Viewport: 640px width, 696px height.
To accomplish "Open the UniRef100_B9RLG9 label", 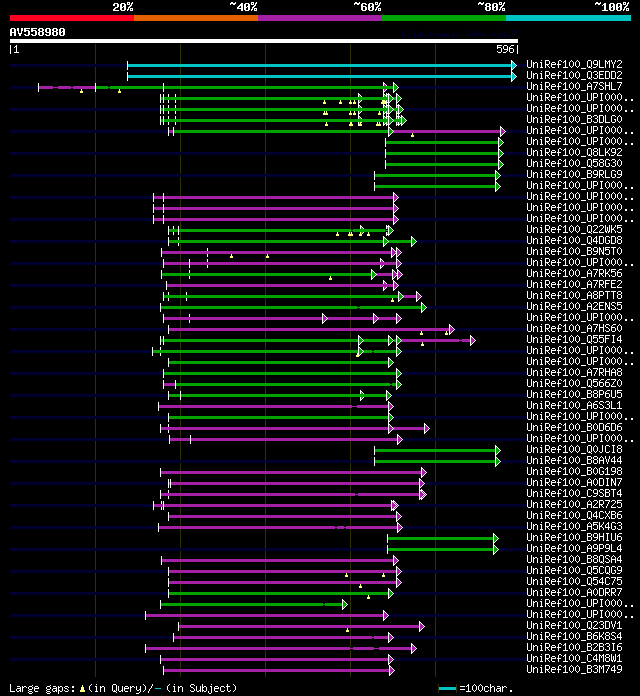I will click(x=574, y=174).
